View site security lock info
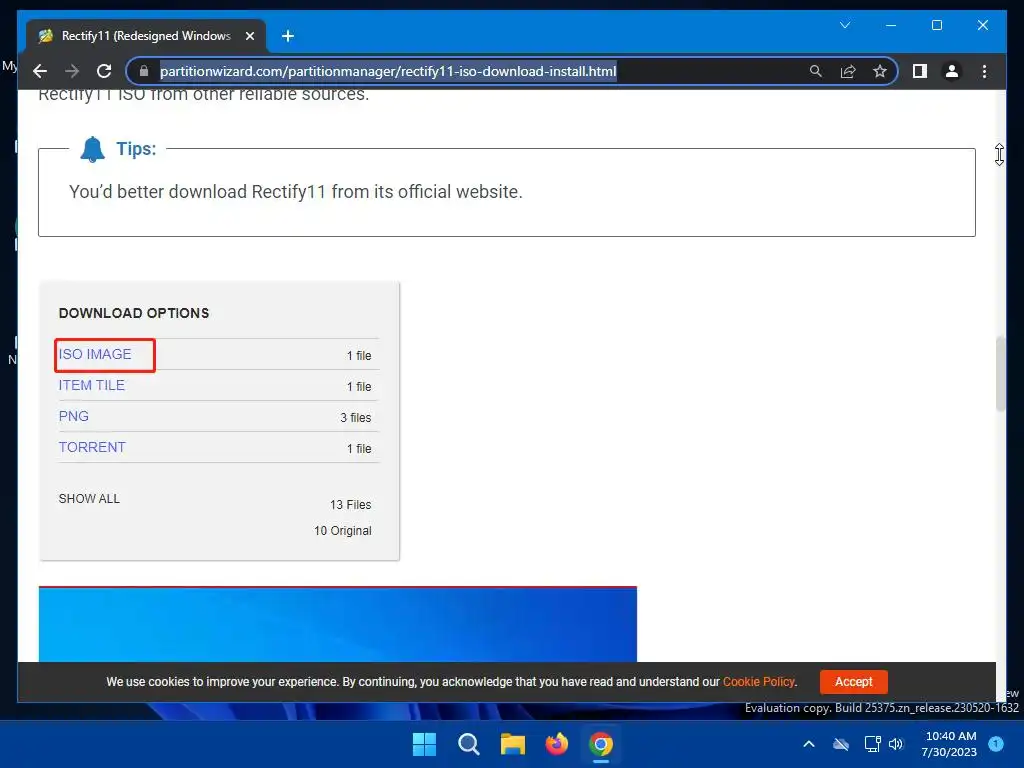1024x768 pixels. point(144,71)
